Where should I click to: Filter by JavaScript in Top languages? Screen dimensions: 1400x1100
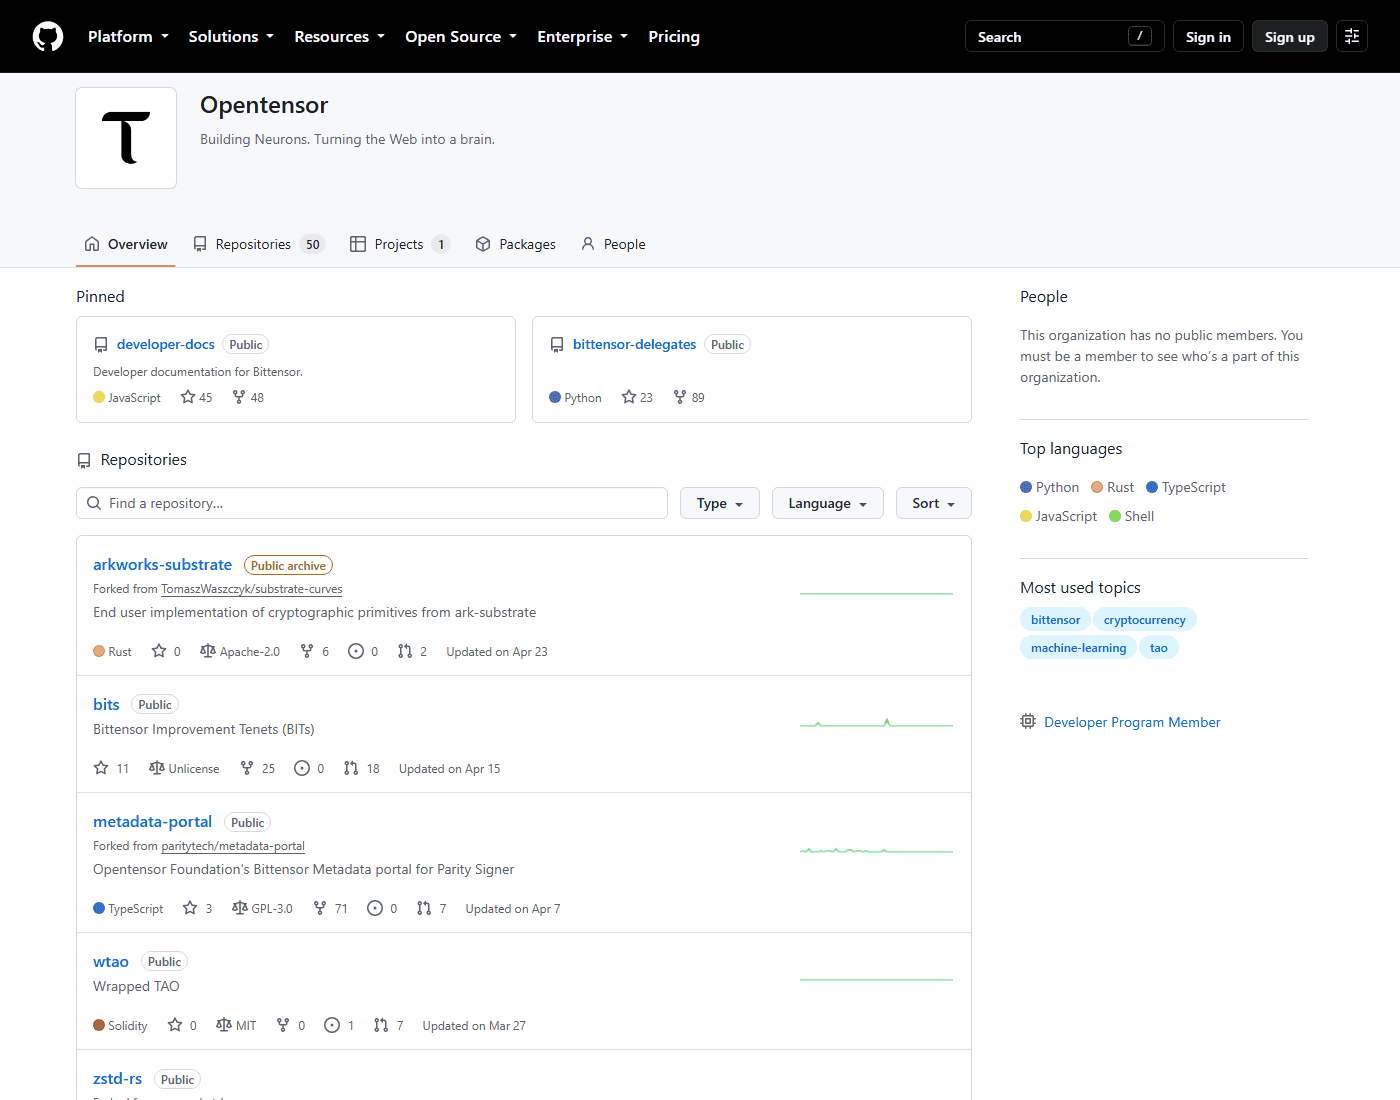click(x=1059, y=516)
